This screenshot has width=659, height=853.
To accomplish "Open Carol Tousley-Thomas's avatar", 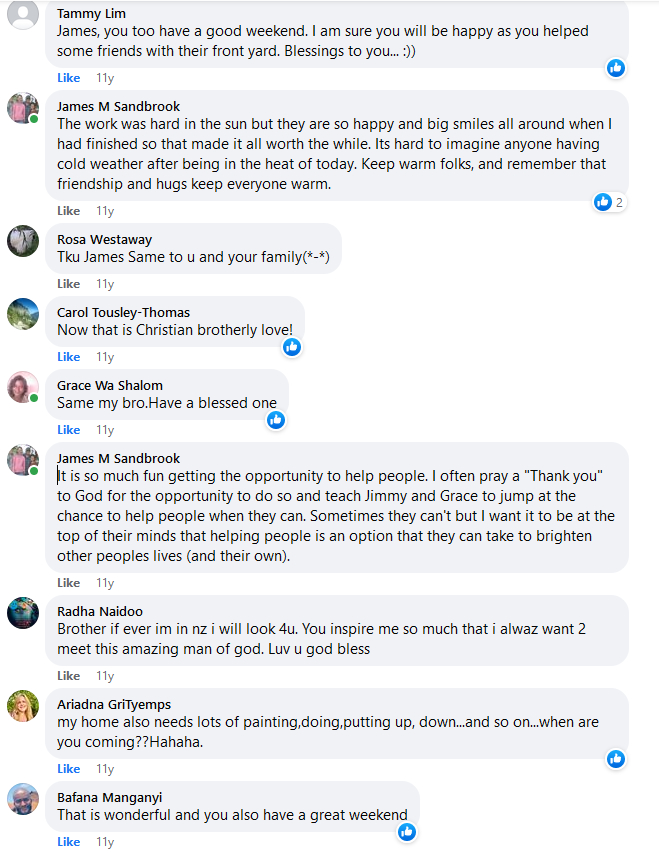I will tap(23, 314).
